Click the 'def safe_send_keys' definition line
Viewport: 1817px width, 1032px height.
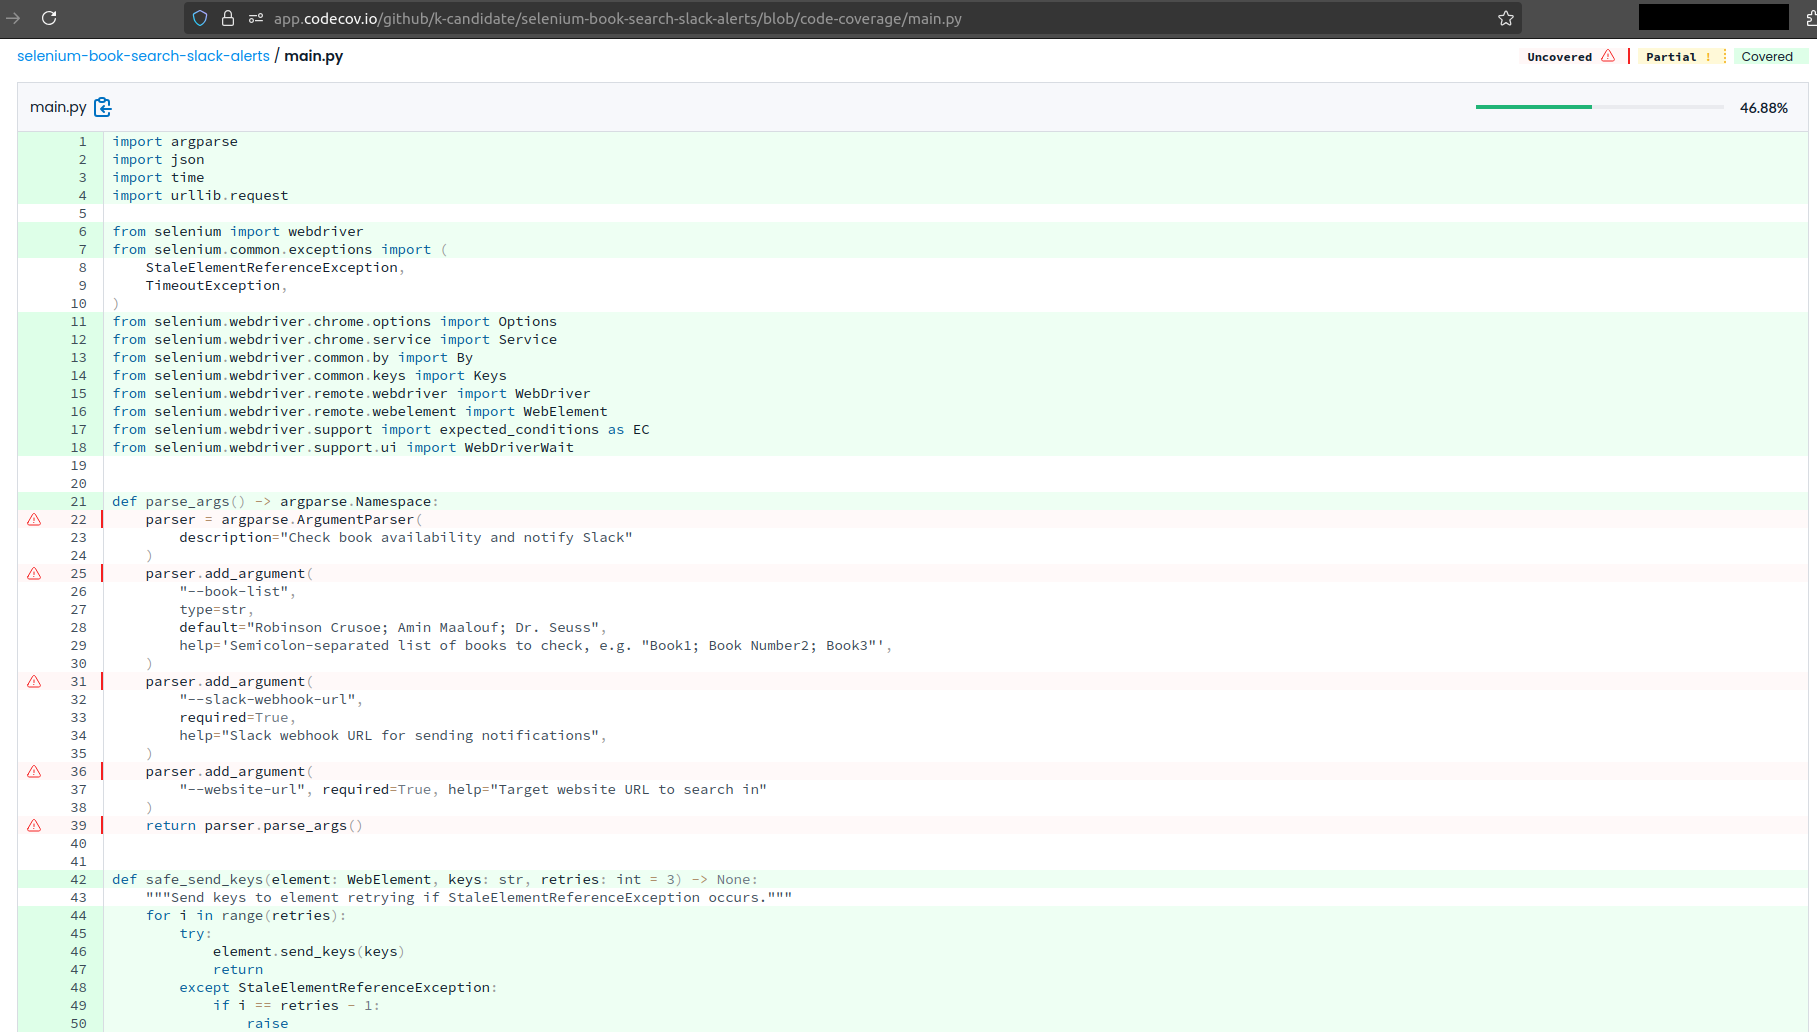click(x=435, y=880)
